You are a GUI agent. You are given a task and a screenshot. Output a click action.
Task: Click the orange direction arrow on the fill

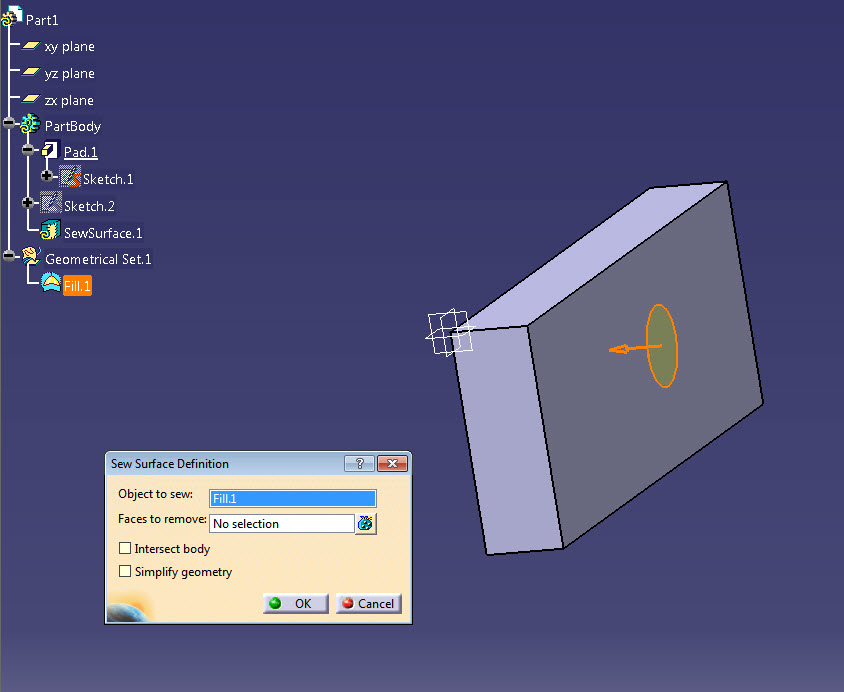coord(634,349)
